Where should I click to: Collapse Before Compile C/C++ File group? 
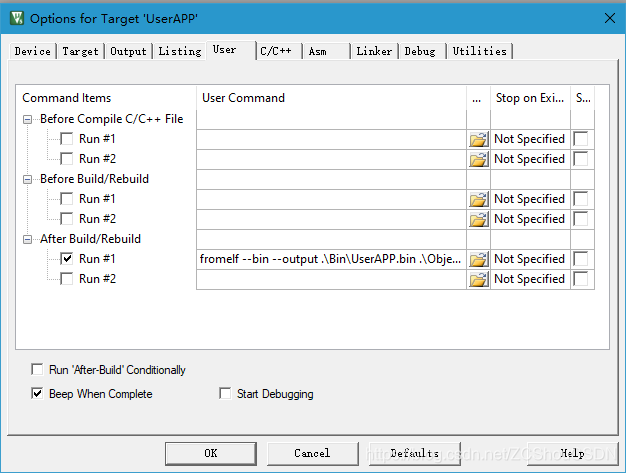27,119
